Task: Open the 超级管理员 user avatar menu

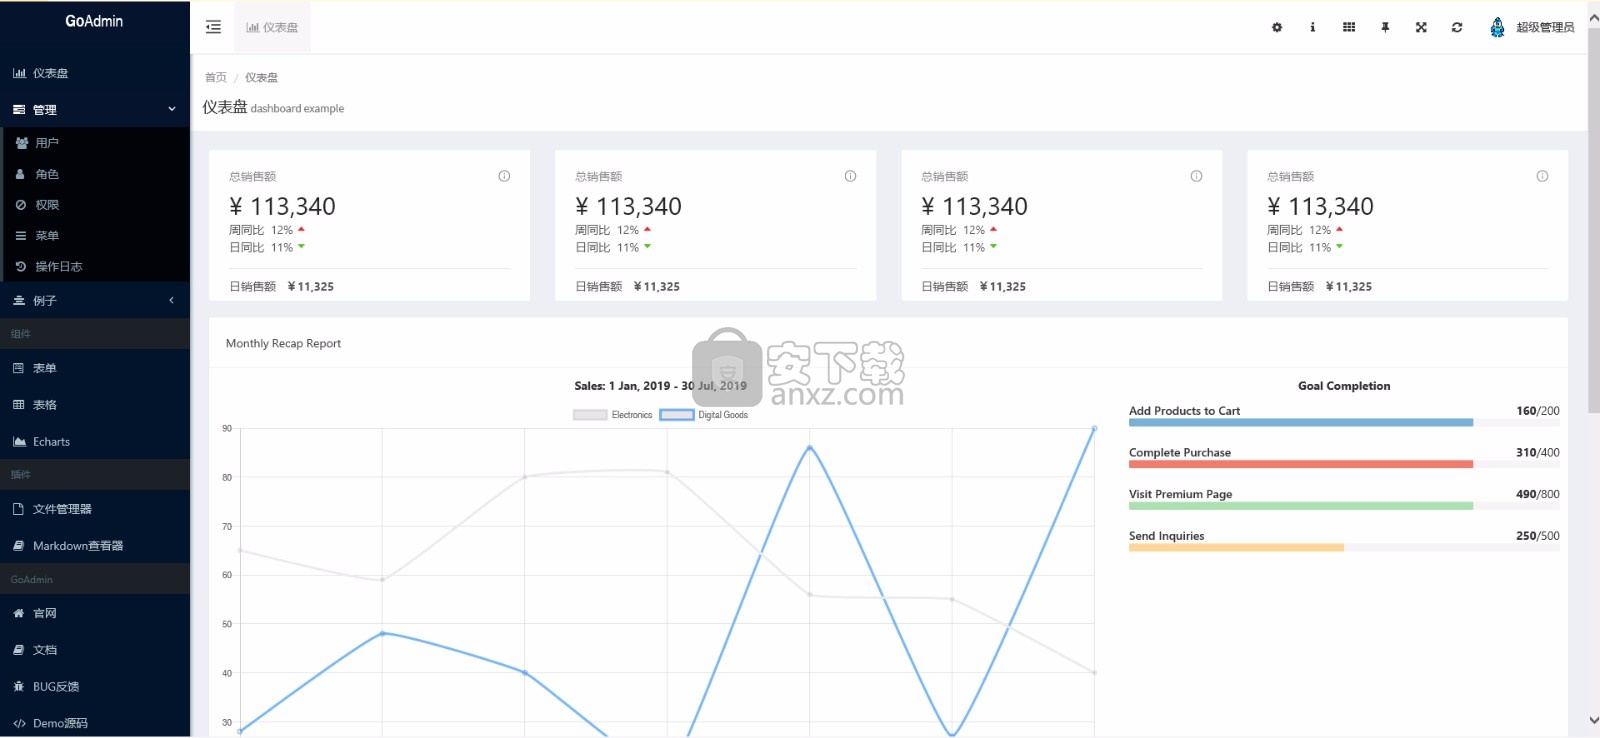Action: (x=1532, y=27)
